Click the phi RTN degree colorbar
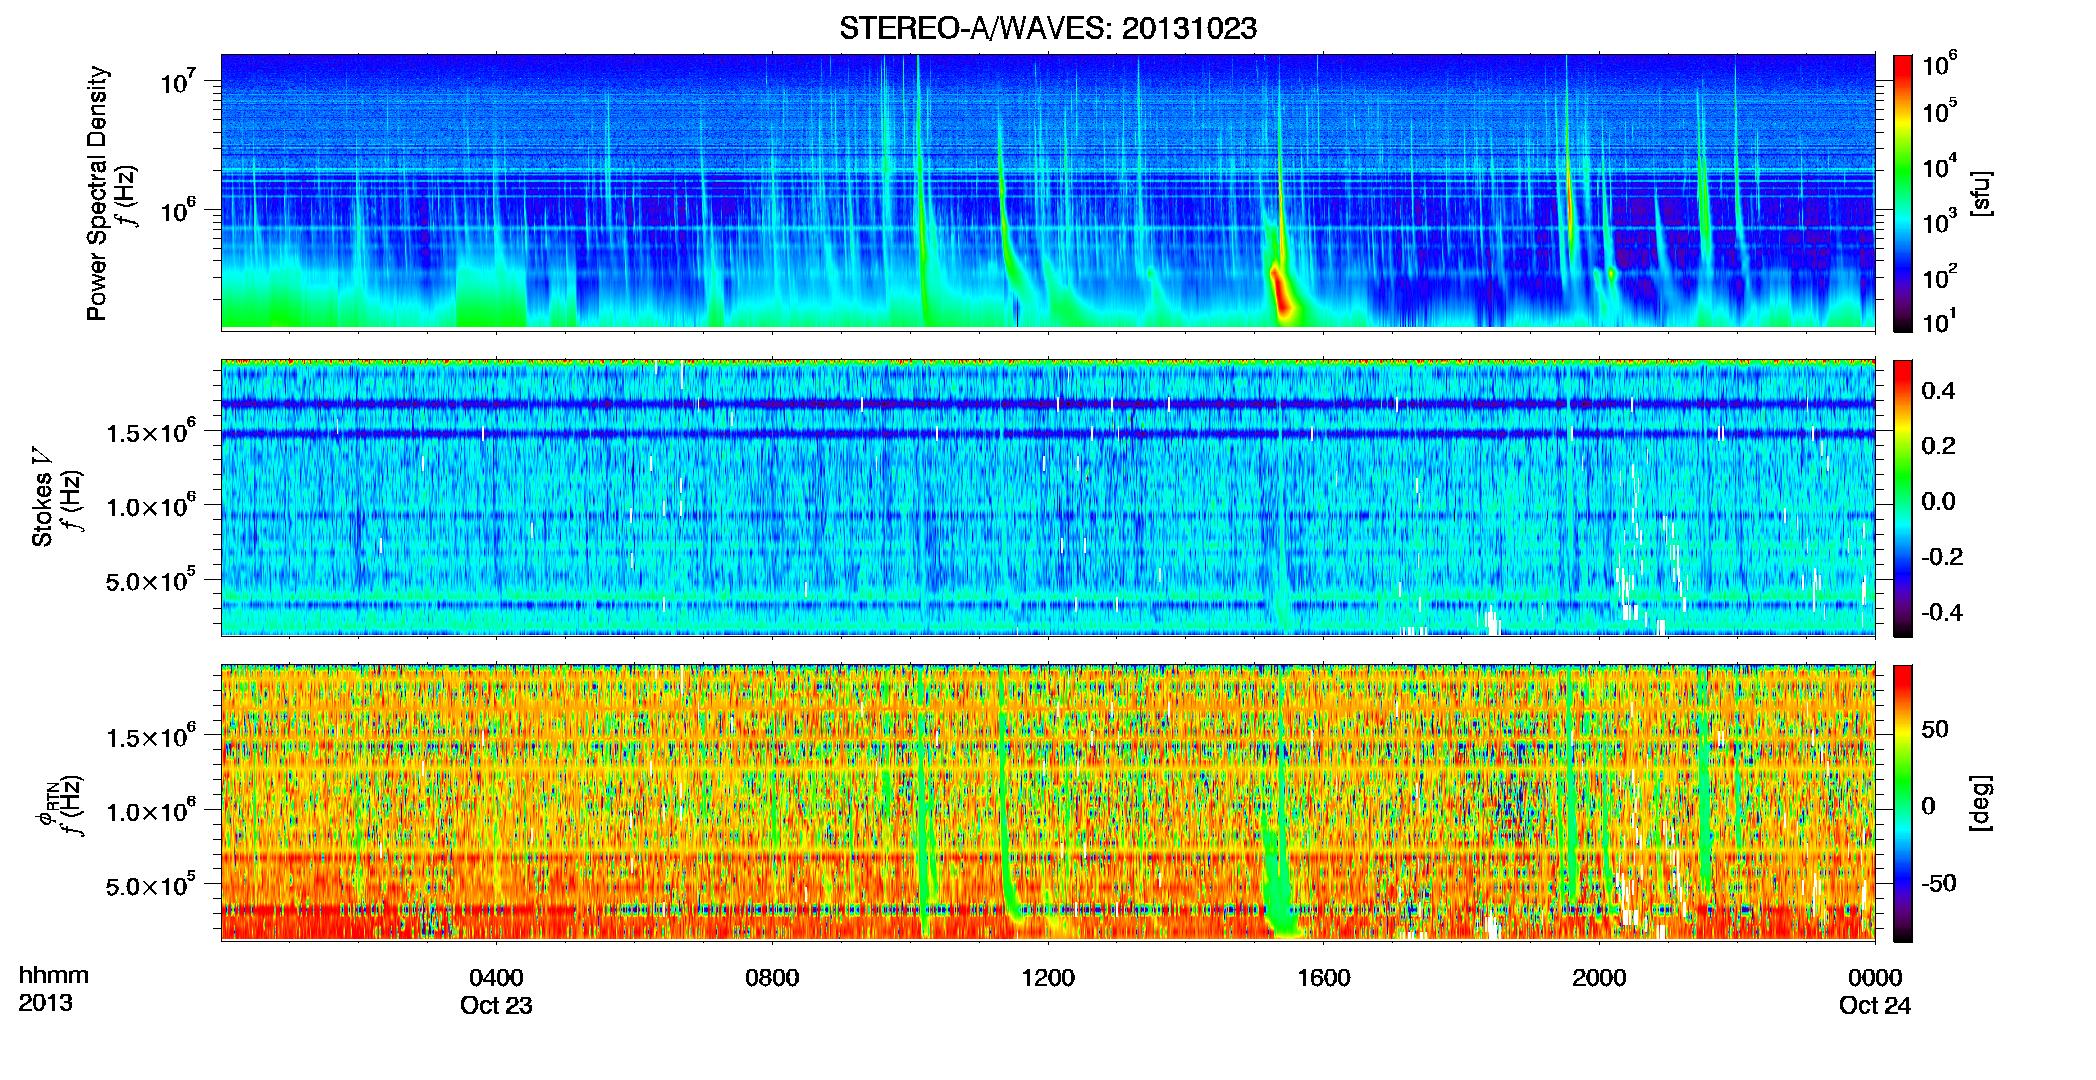2096x1080 pixels. click(1902, 803)
